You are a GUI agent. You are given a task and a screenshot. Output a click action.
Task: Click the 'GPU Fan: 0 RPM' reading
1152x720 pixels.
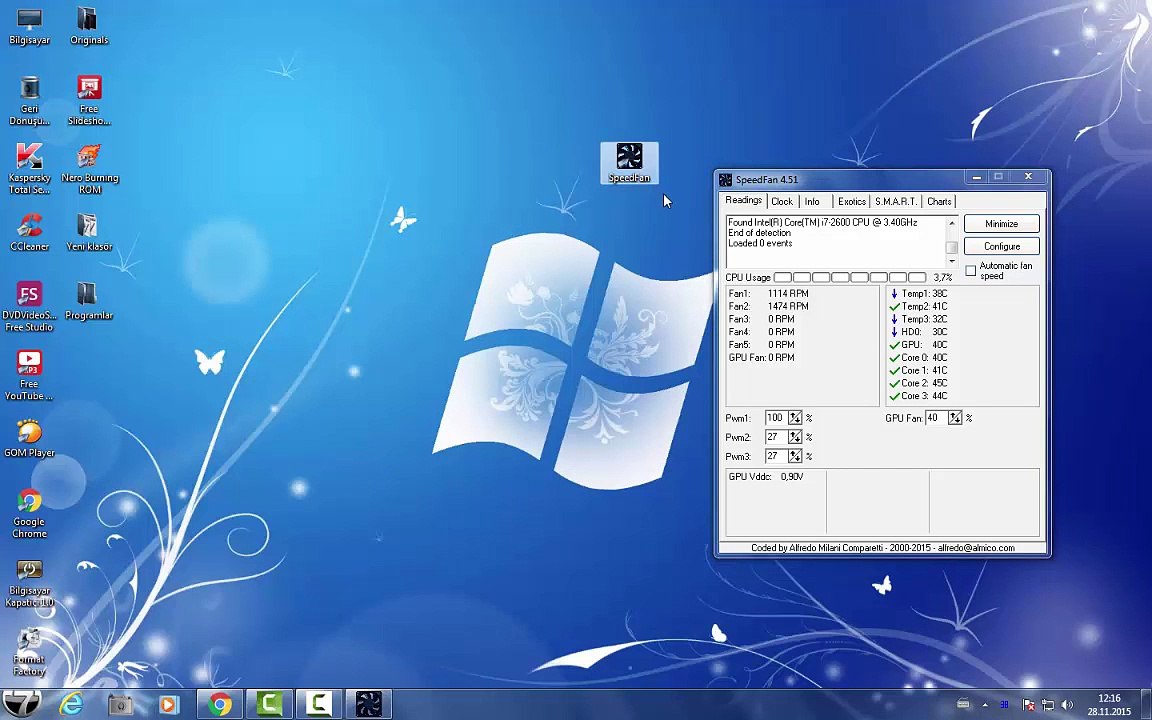click(x=762, y=358)
